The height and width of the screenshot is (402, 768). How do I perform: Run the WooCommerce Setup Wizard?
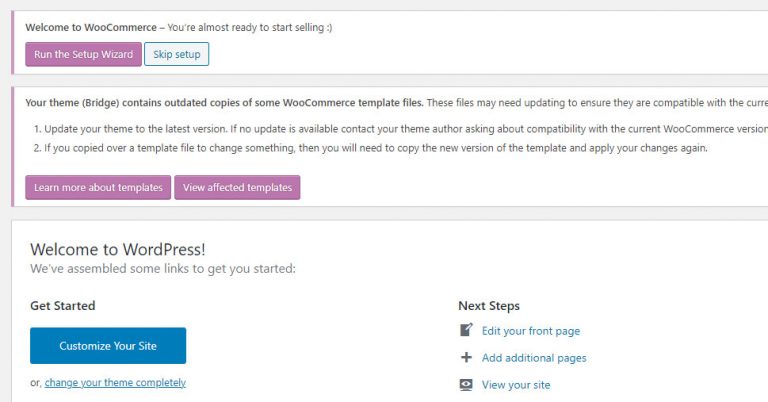[83, 54]
